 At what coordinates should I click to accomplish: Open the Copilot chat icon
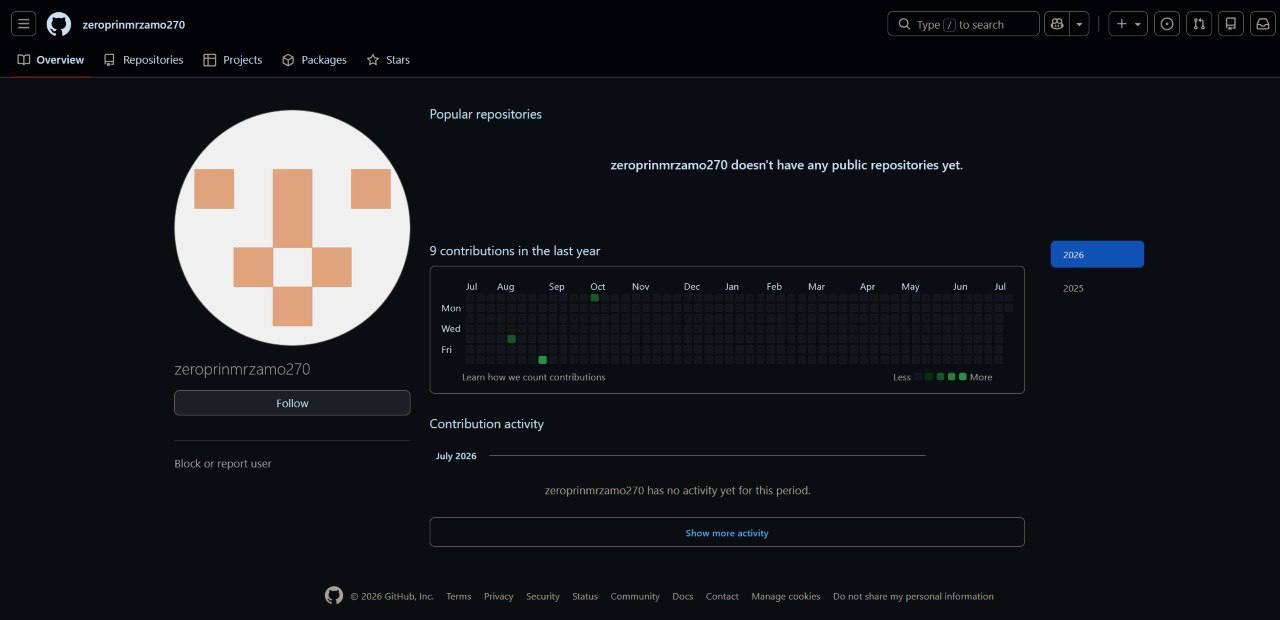click(x=1057, y=24)
